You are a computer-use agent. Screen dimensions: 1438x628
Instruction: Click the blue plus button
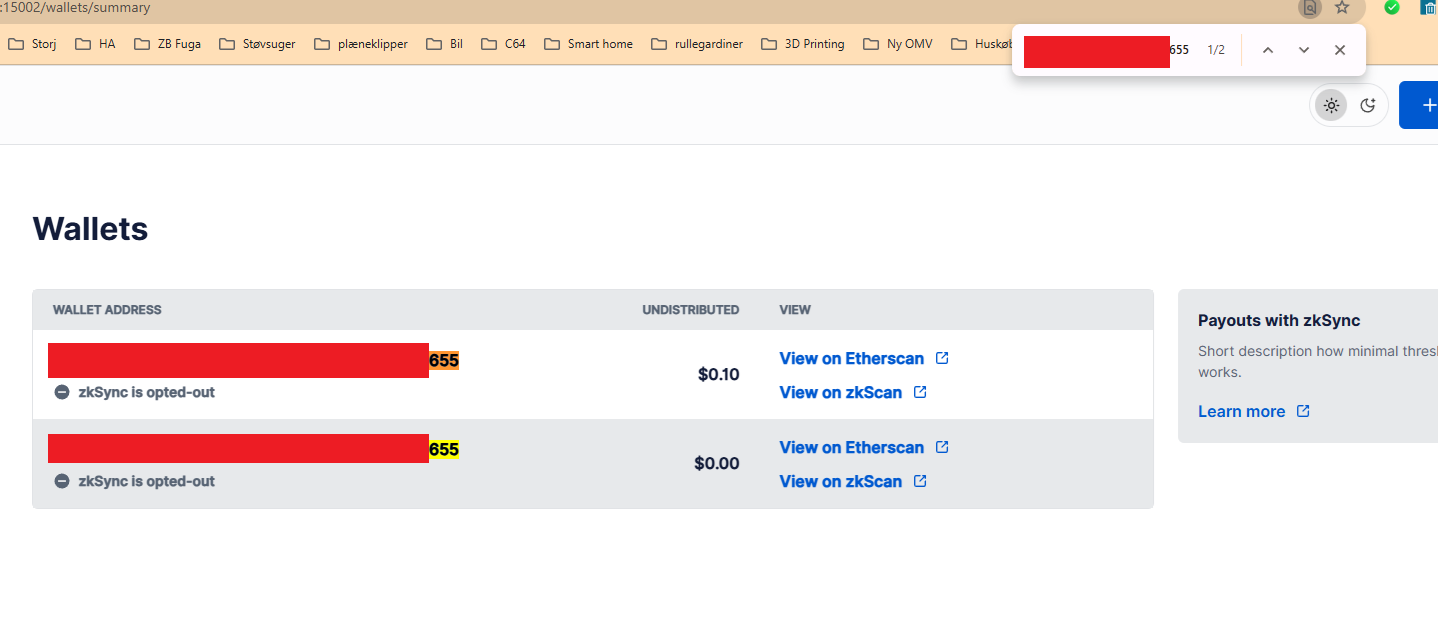(x=1425, y=105)
